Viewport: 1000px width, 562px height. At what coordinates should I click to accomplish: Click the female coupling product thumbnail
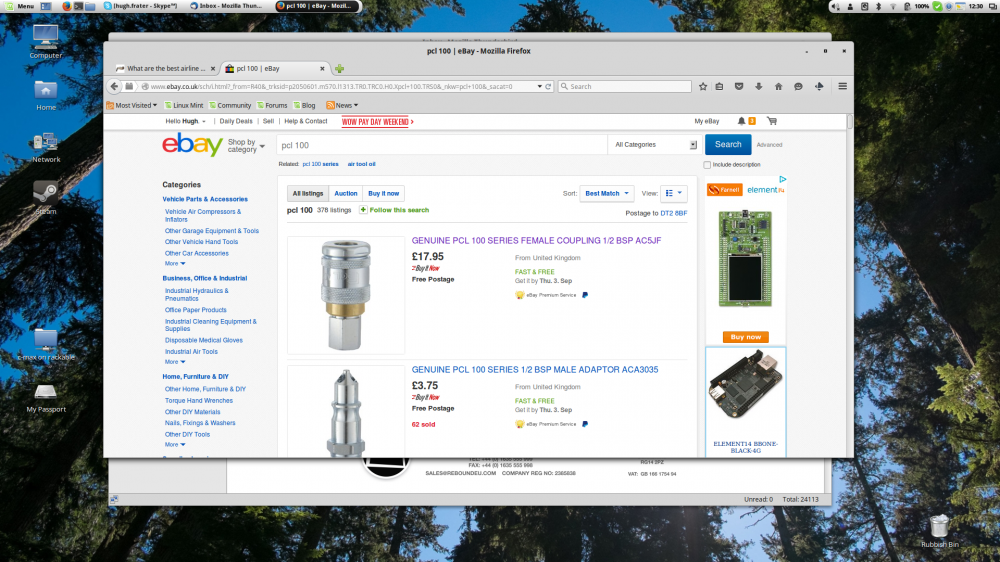(346, 295)
